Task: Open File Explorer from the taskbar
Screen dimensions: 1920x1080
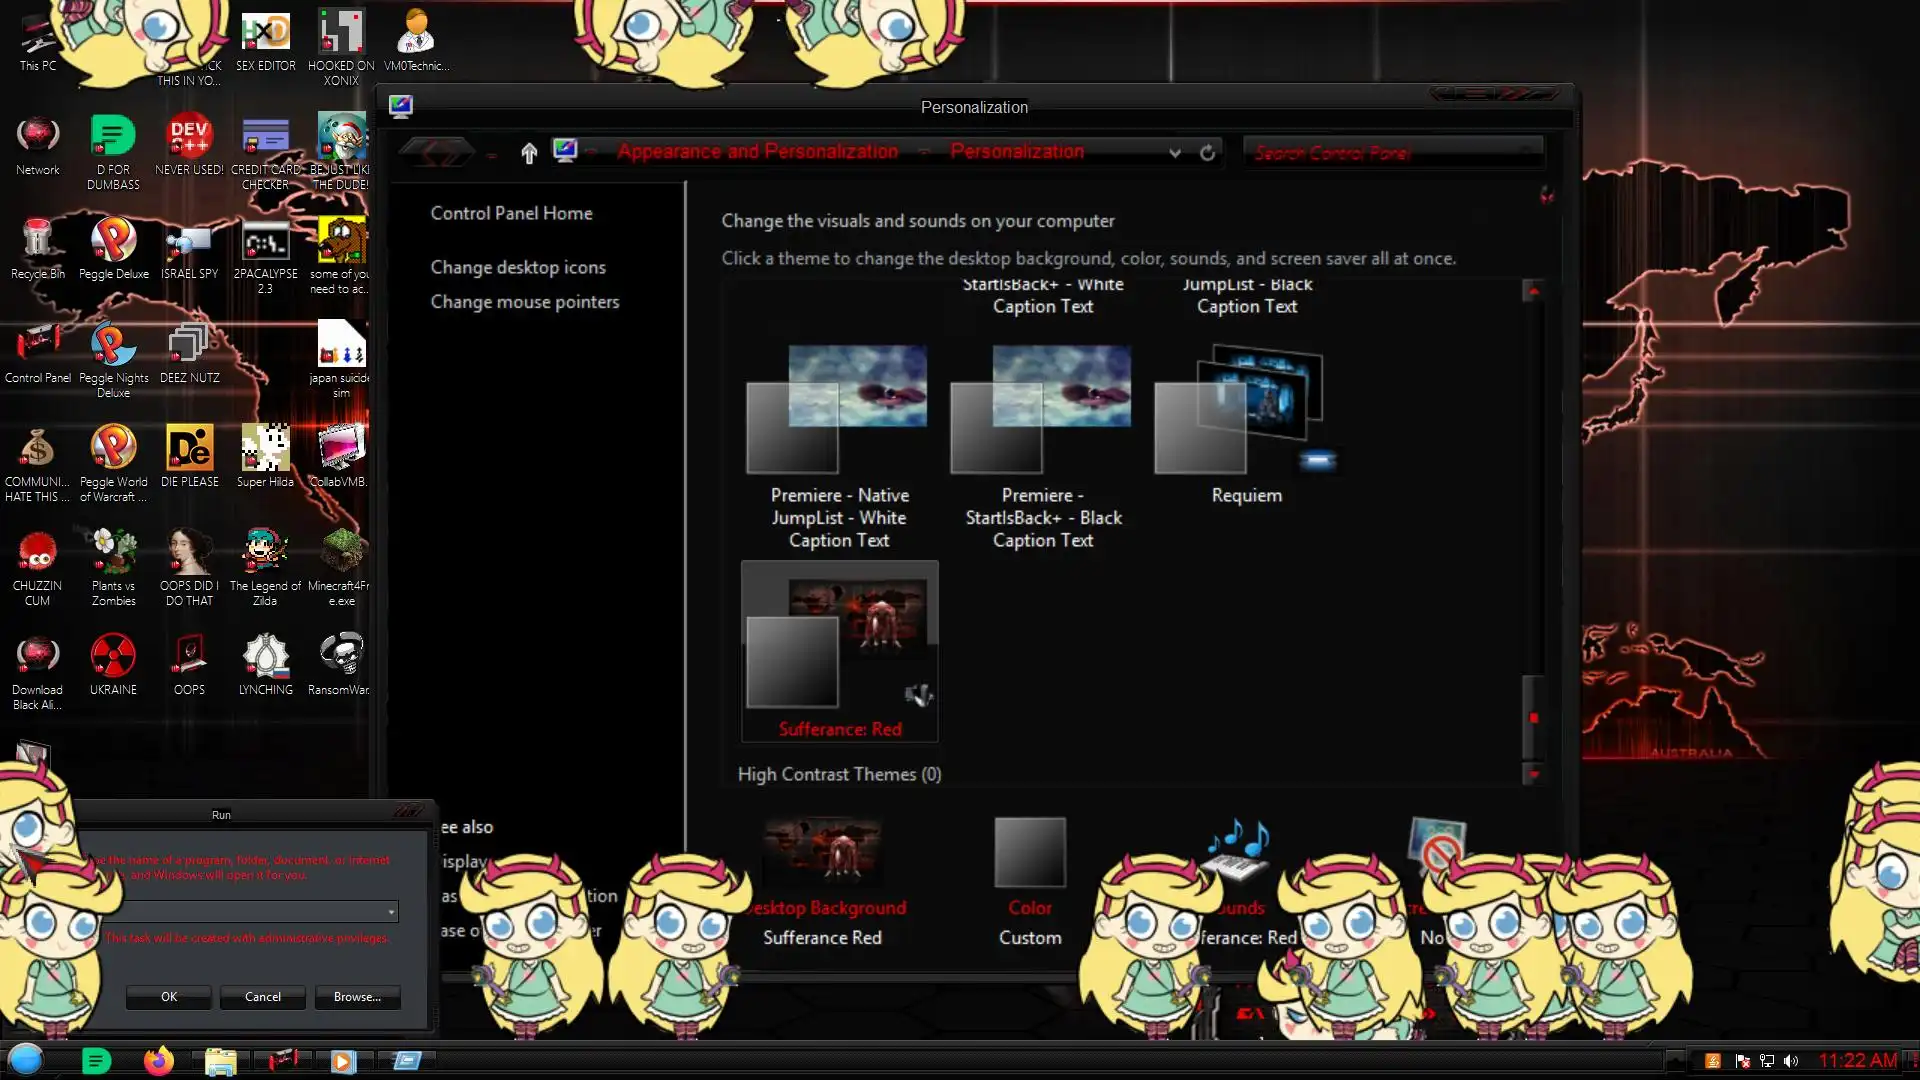Action: (x=220, y=1061)
